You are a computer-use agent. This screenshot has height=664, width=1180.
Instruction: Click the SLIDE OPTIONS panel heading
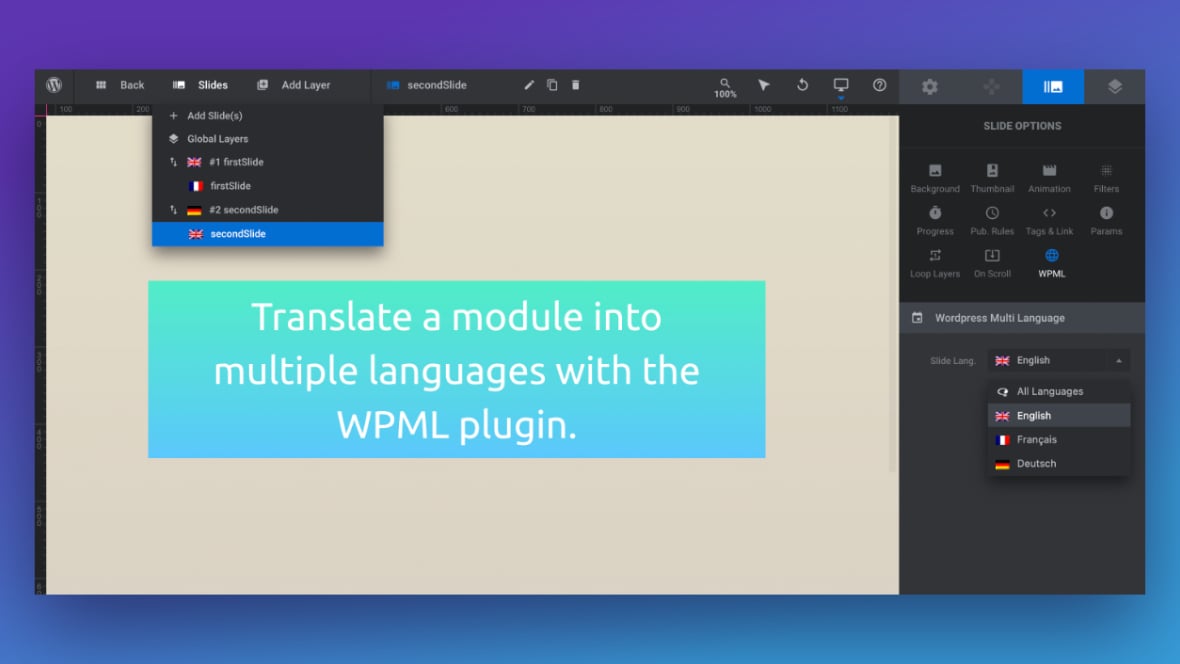(x=1022, y=126)
